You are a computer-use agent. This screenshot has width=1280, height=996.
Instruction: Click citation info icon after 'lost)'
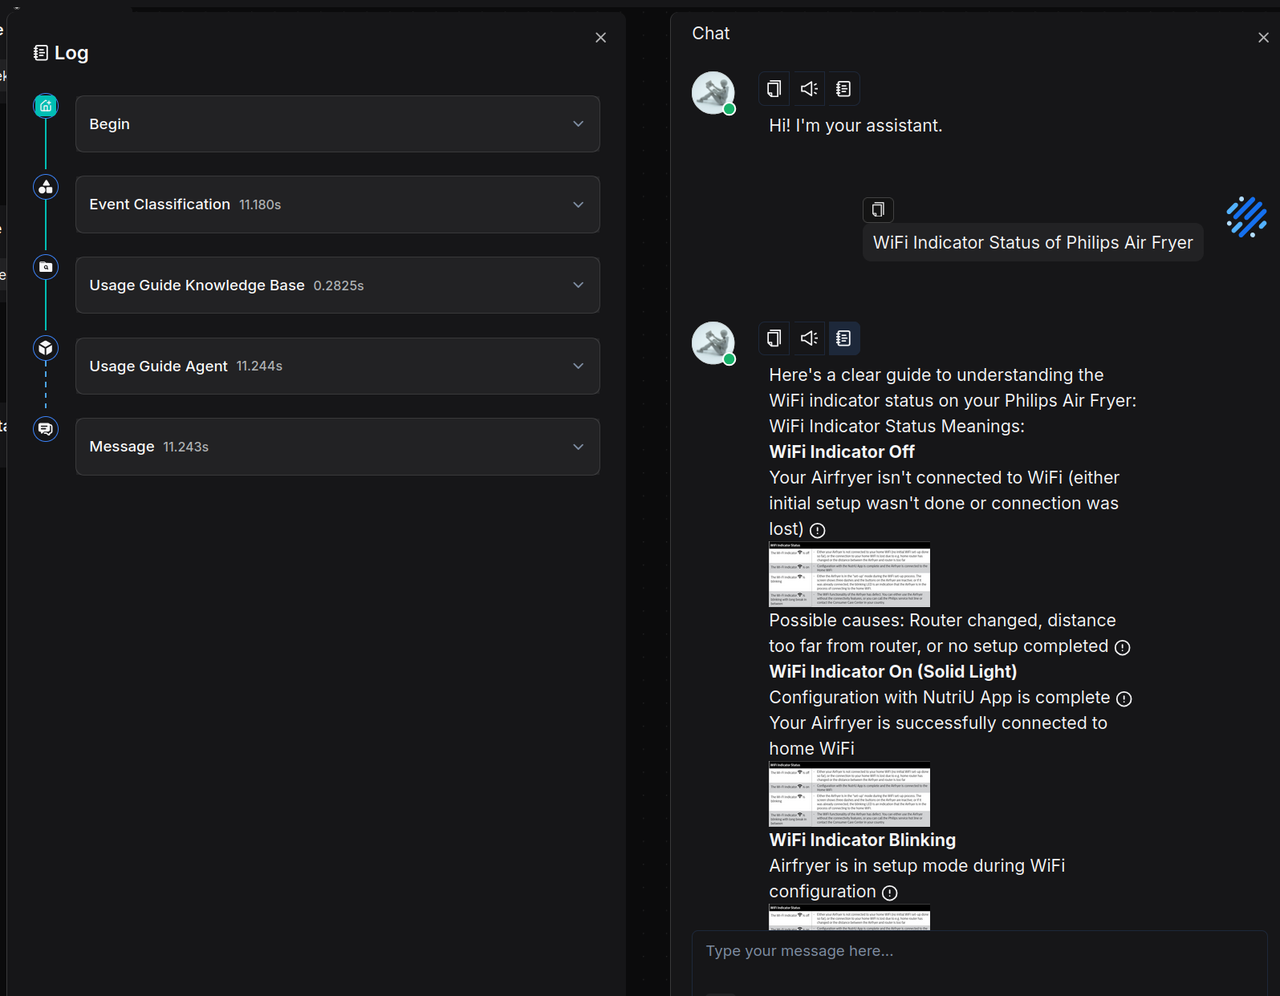(x=818, y=530)
